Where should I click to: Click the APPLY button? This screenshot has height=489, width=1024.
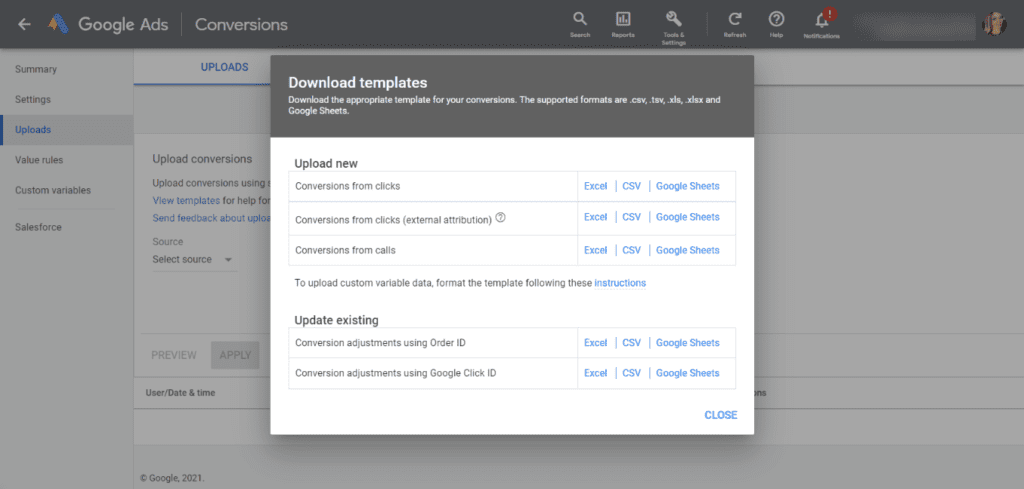coord(235,355)
